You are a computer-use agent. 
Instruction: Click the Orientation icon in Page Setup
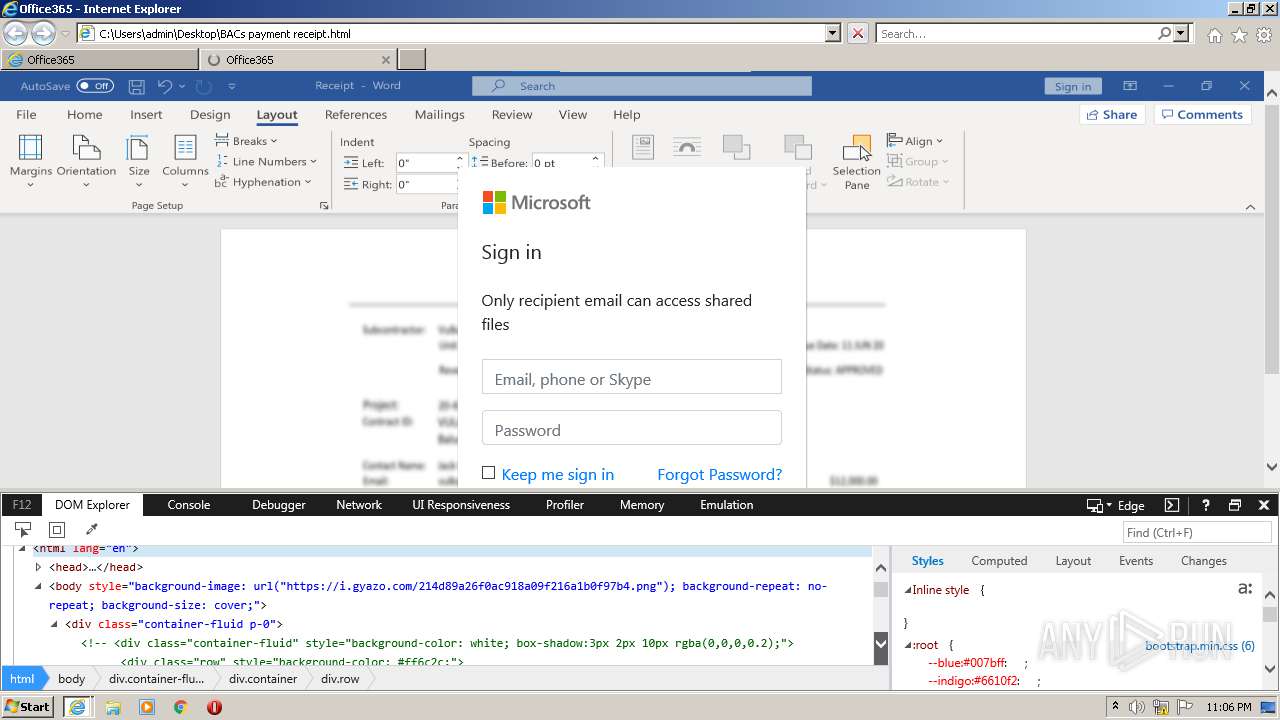[x=86, y=148]
